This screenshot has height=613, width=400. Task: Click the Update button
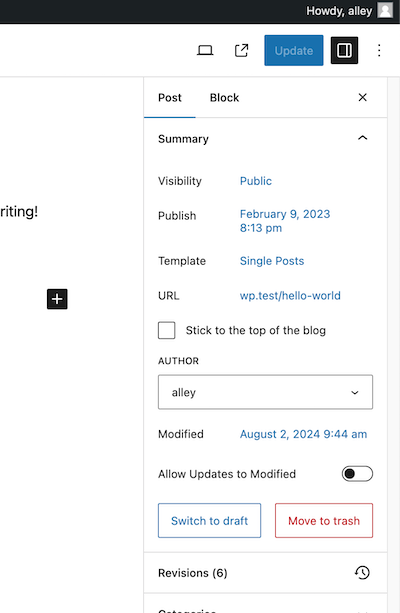pos(294,50)
